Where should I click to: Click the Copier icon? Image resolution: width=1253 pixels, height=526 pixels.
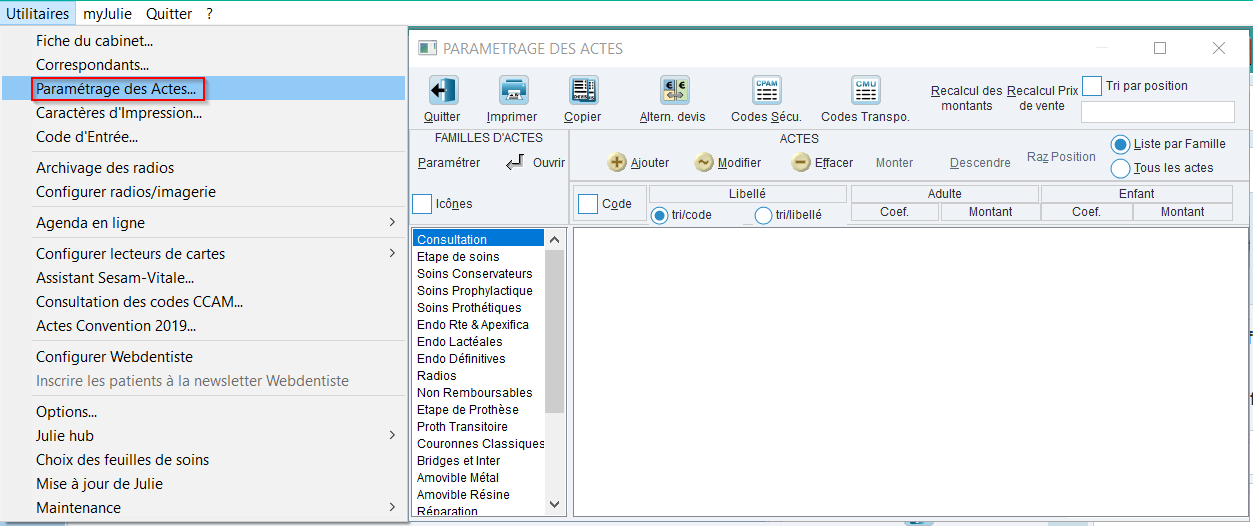click(x=583, y=91)
